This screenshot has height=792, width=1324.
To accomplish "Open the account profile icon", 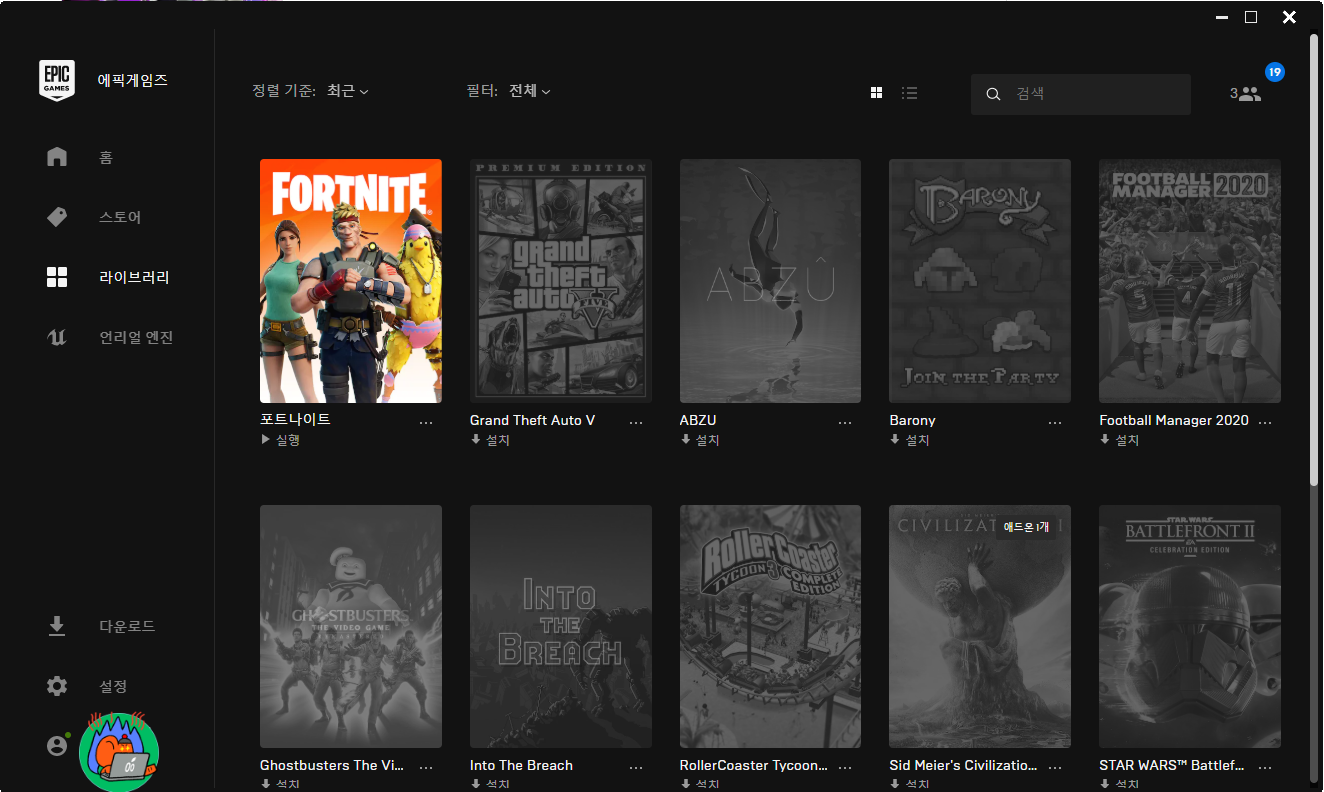I will [x=57, y=746].
